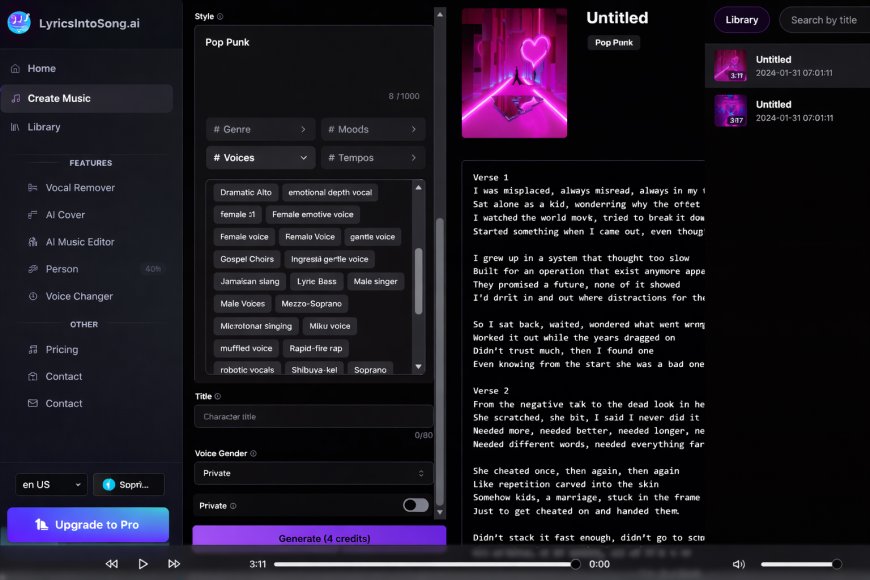
Task: Click the LyricsIntoSong.ai logo icon
Action: 19,23
